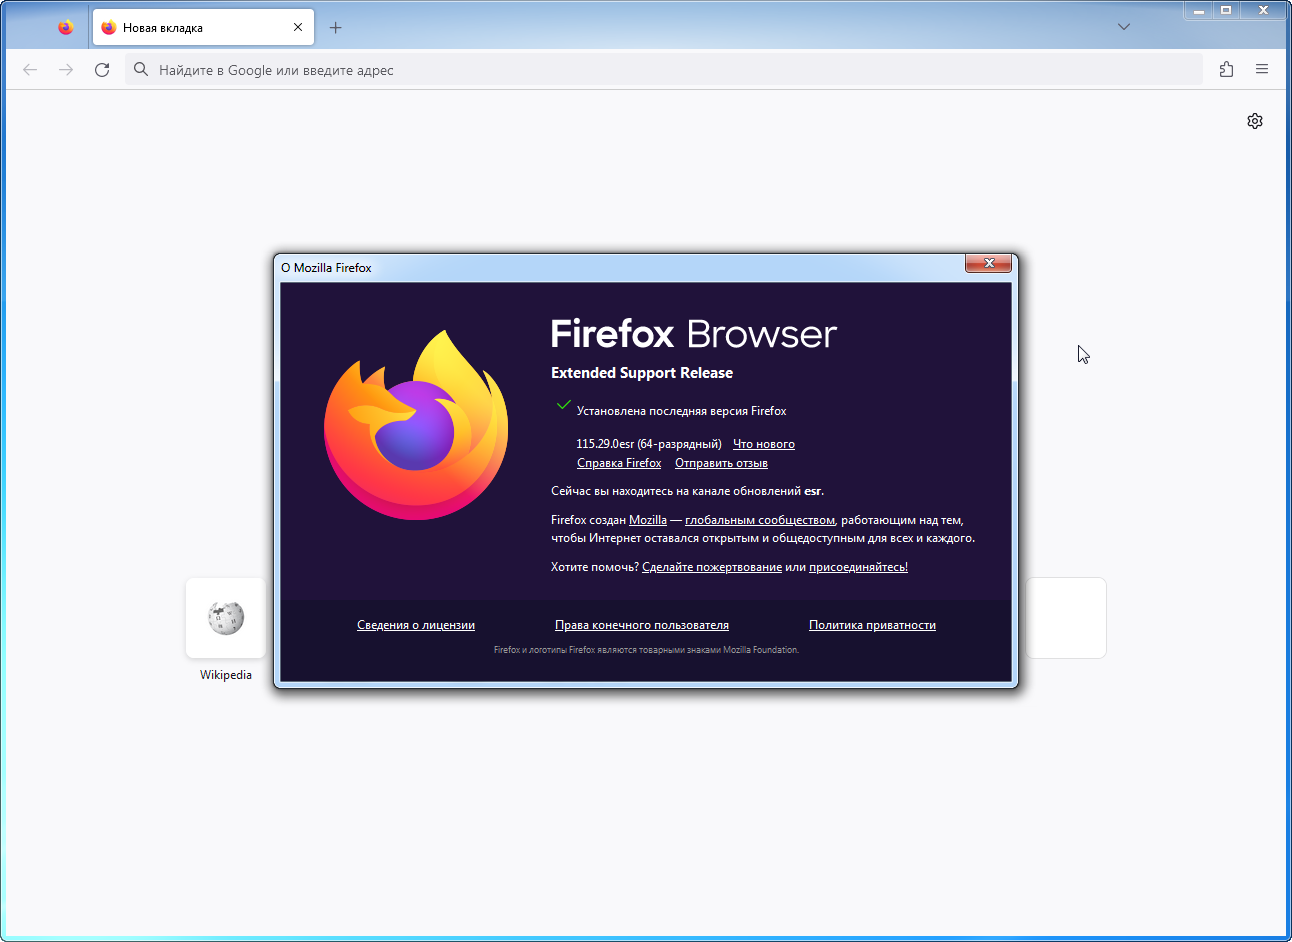
Task: Click the Extended Support Release text
Action: point(642,373)
